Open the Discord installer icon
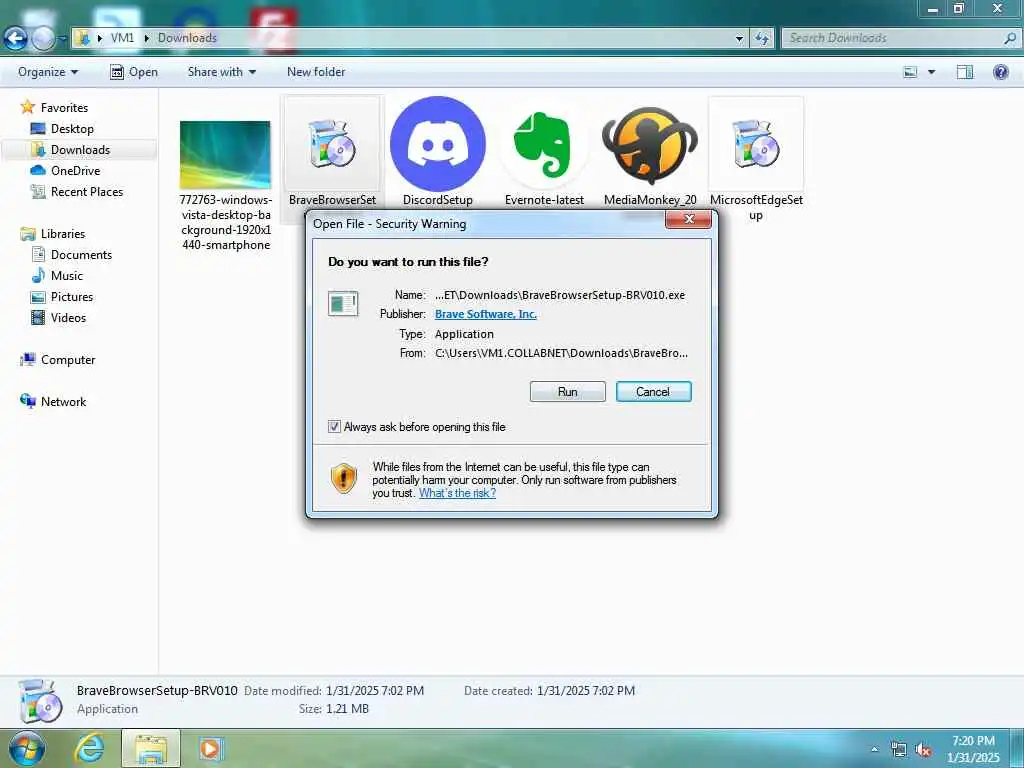 (438, 144)
